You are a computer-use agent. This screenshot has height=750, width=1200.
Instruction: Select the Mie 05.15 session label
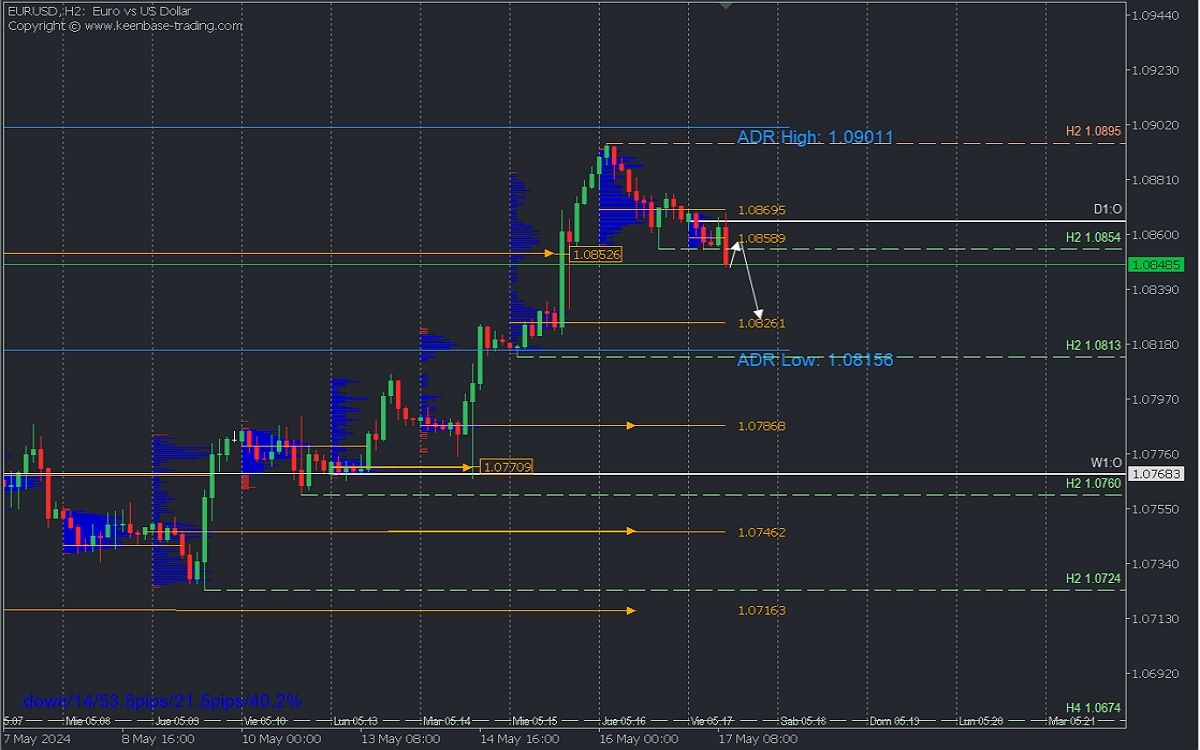[534, 720]
